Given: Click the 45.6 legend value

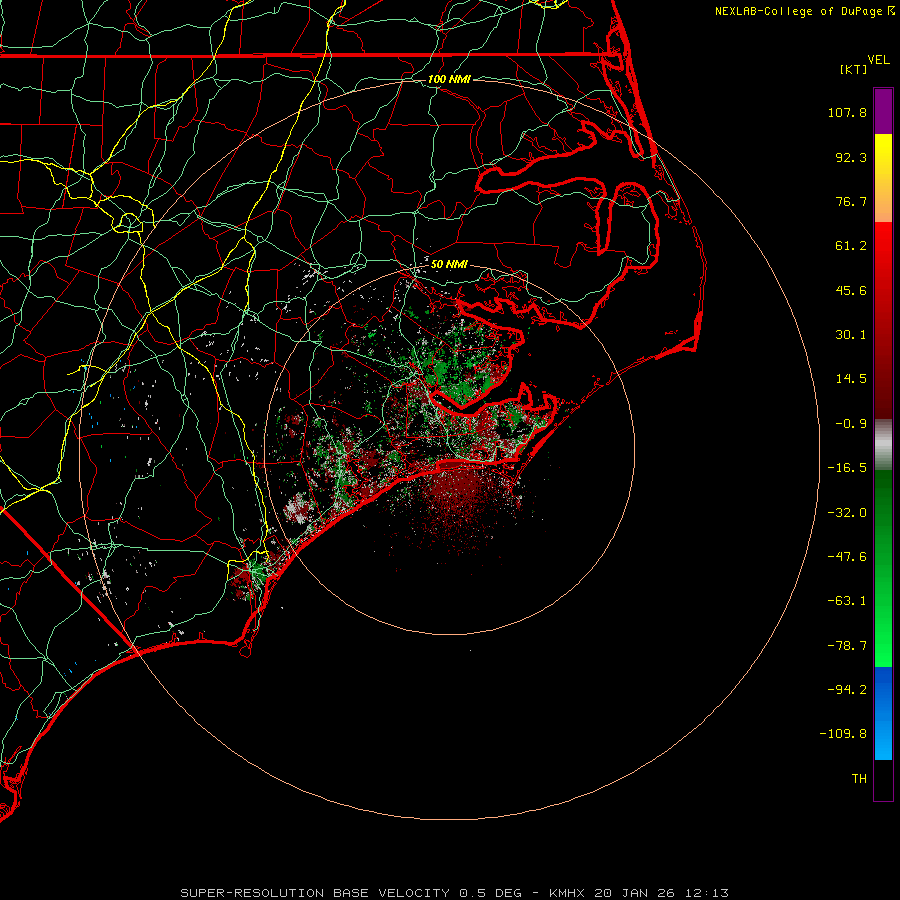Looking at the screenshot, I should click(x=851, y=290).
